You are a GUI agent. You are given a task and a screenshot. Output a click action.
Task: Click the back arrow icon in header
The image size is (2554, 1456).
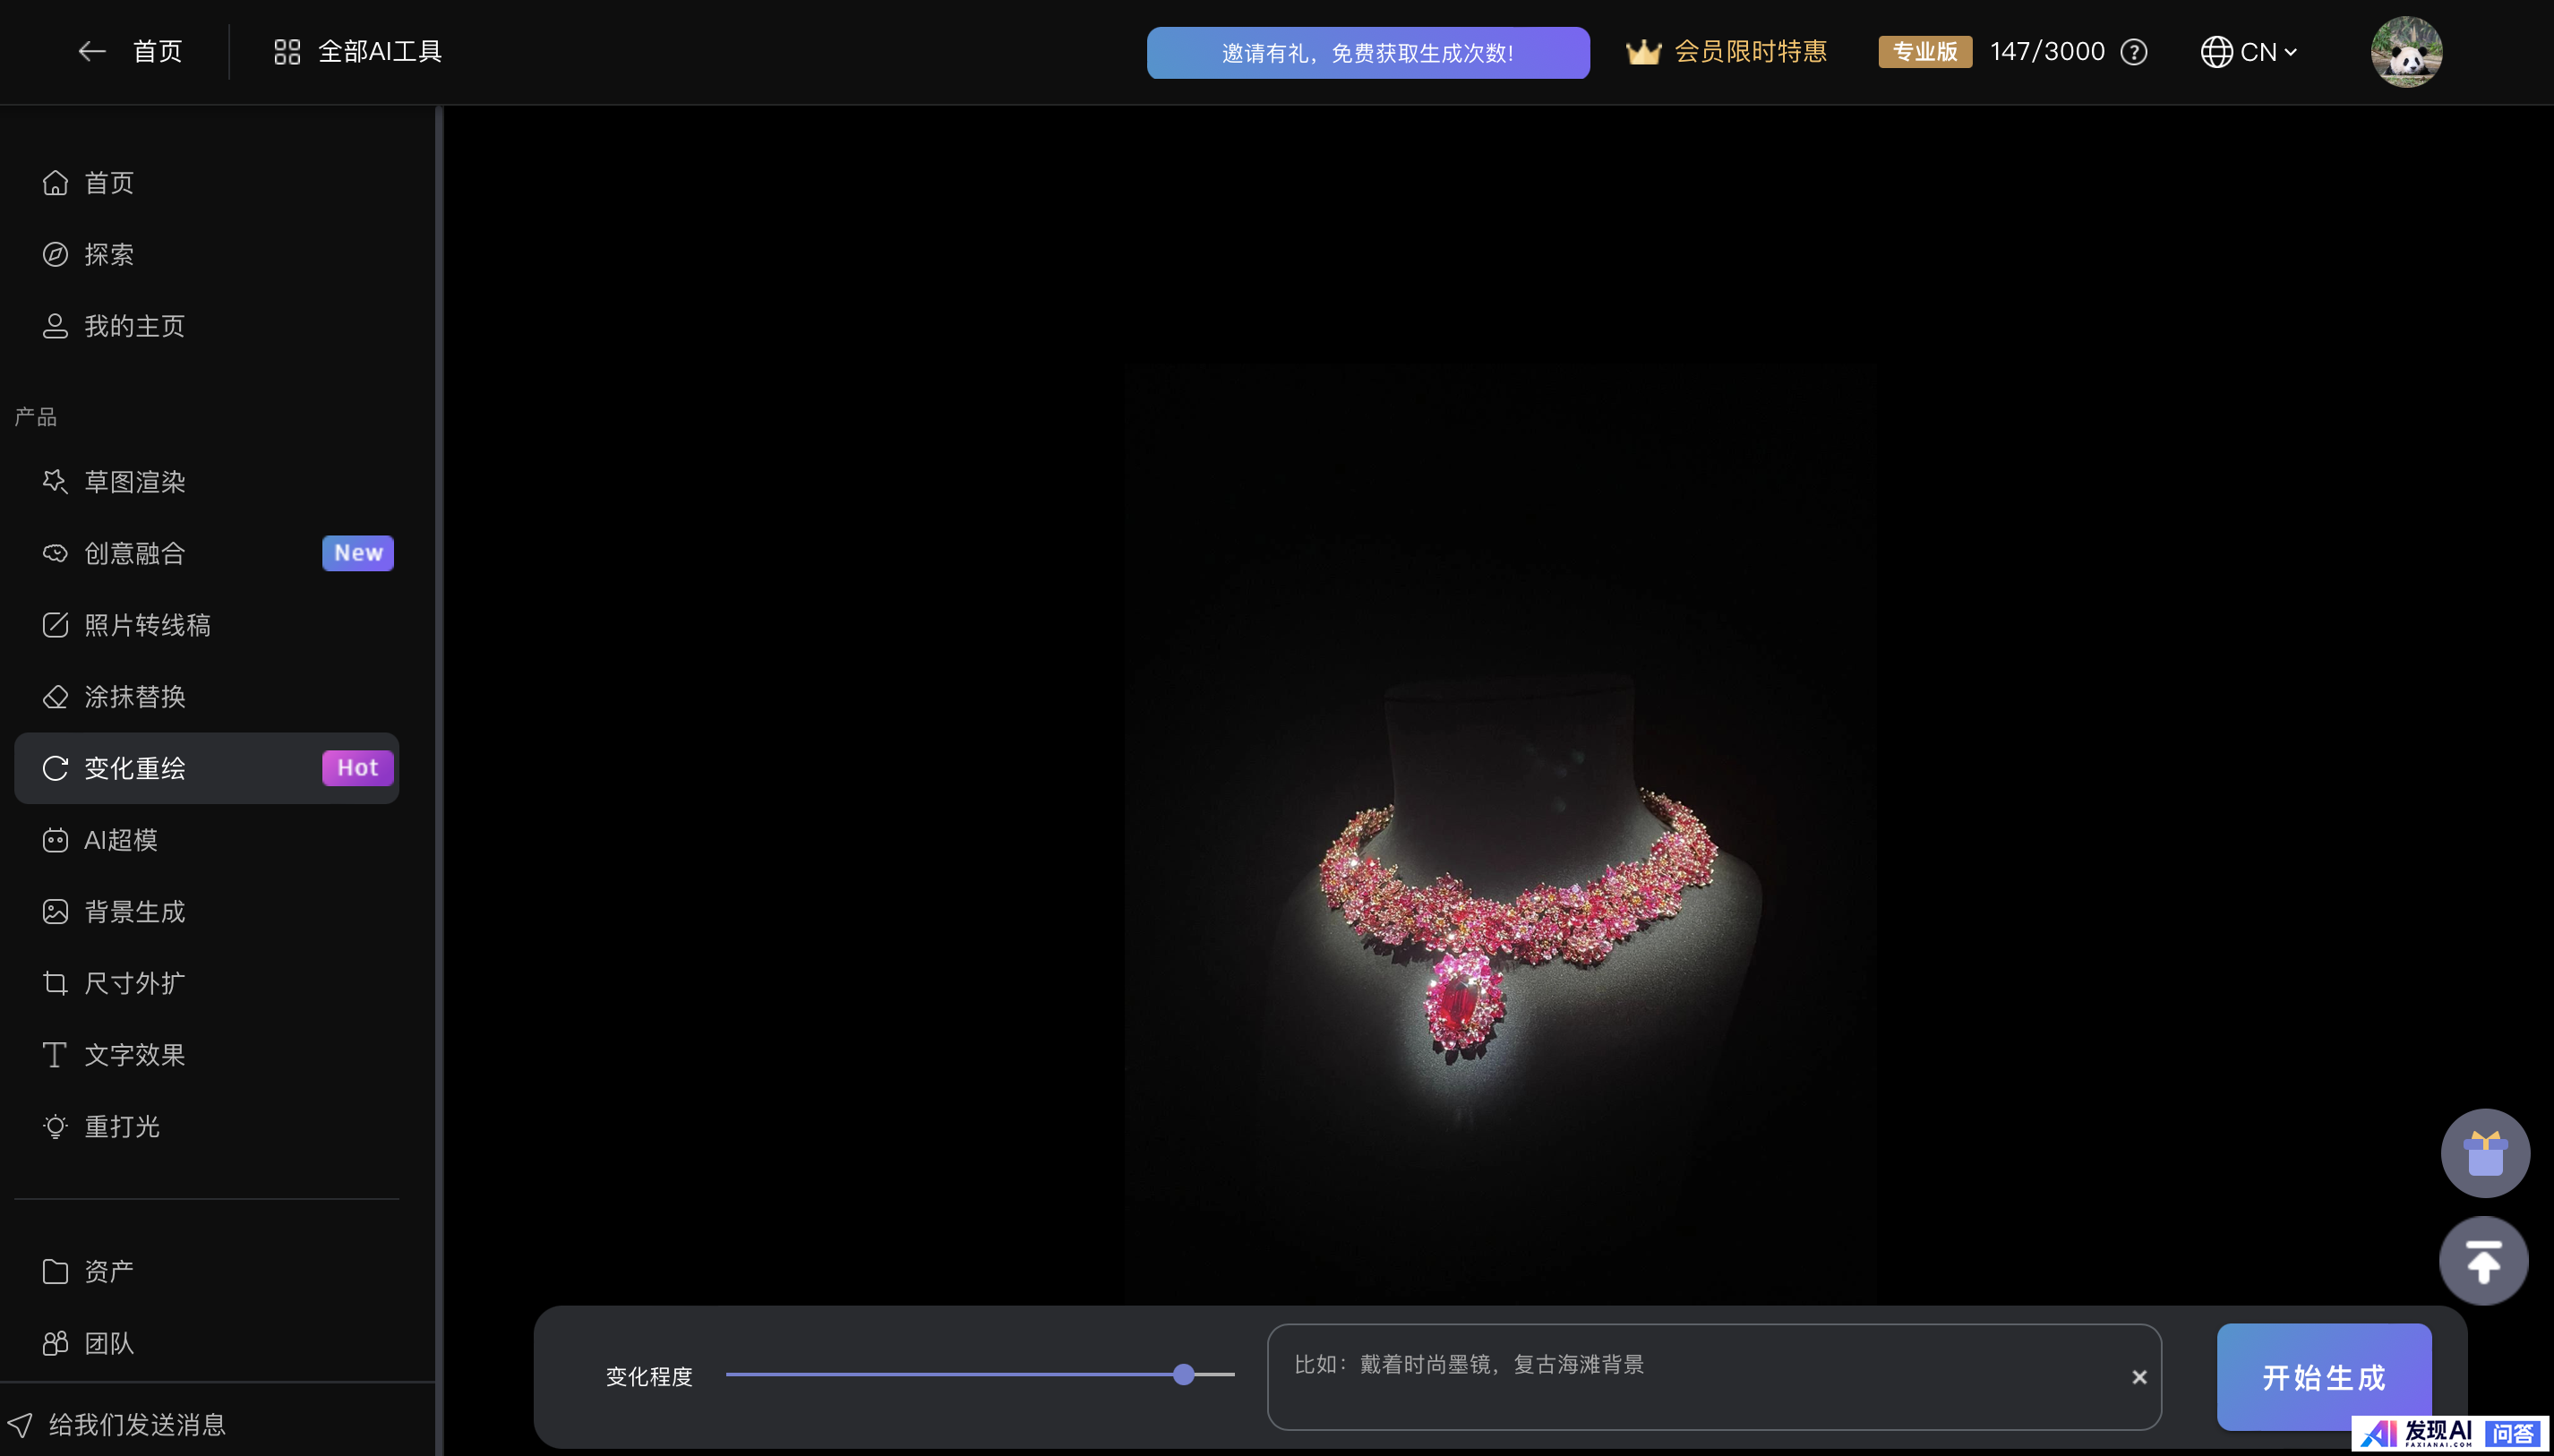click(92, 51)
